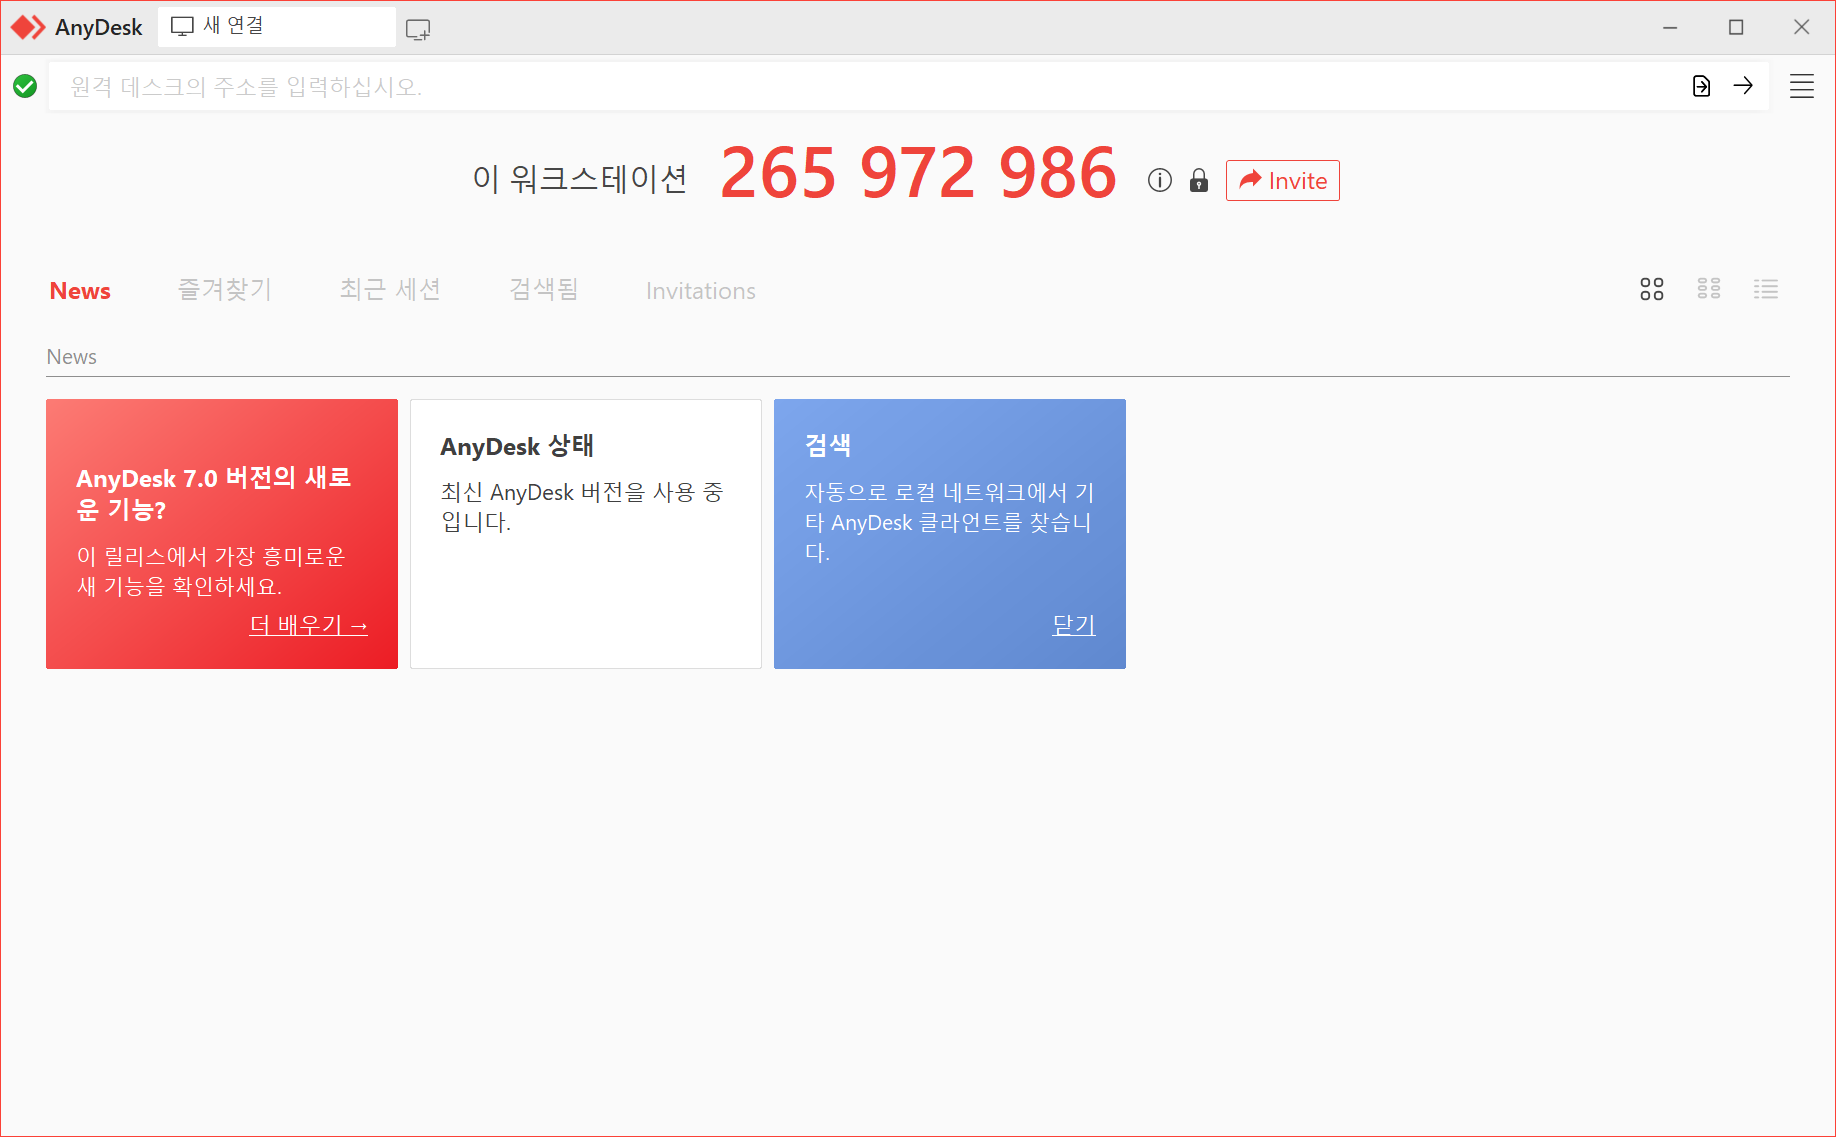Close the AnyDesk window
The image size is (1836, 1137).
pos(1802,27)
